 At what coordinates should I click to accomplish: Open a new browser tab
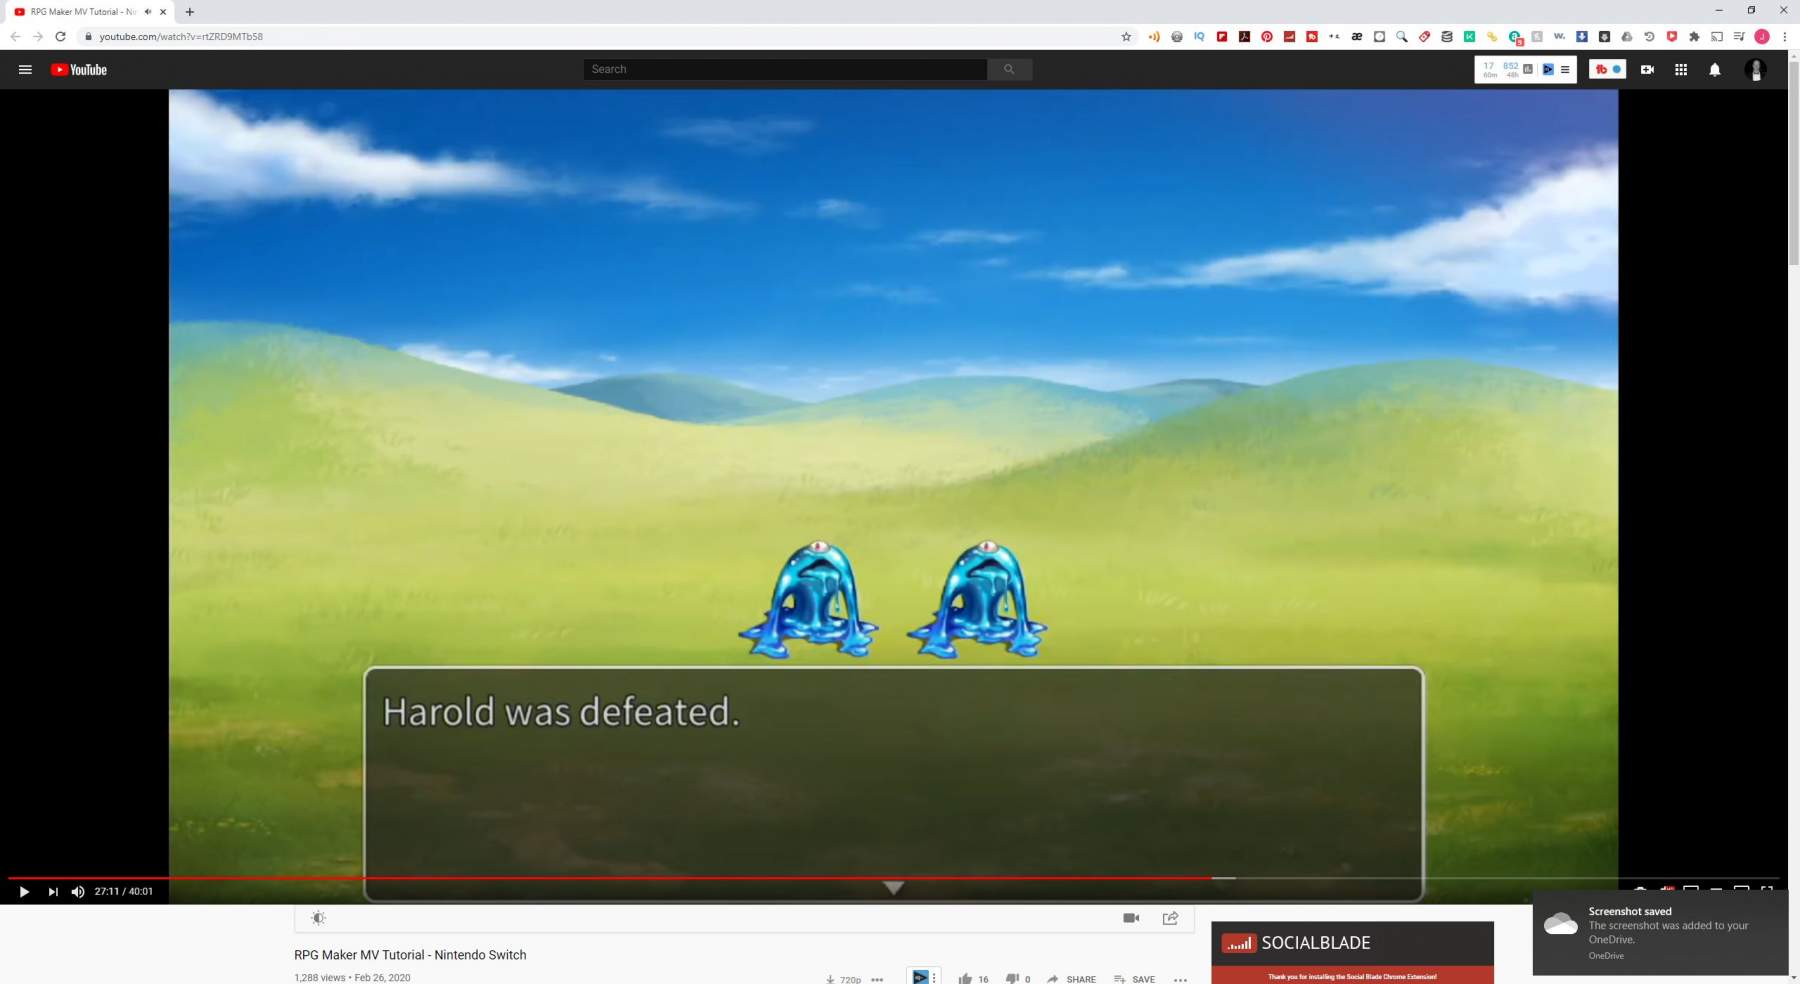(x=190, y=12)
